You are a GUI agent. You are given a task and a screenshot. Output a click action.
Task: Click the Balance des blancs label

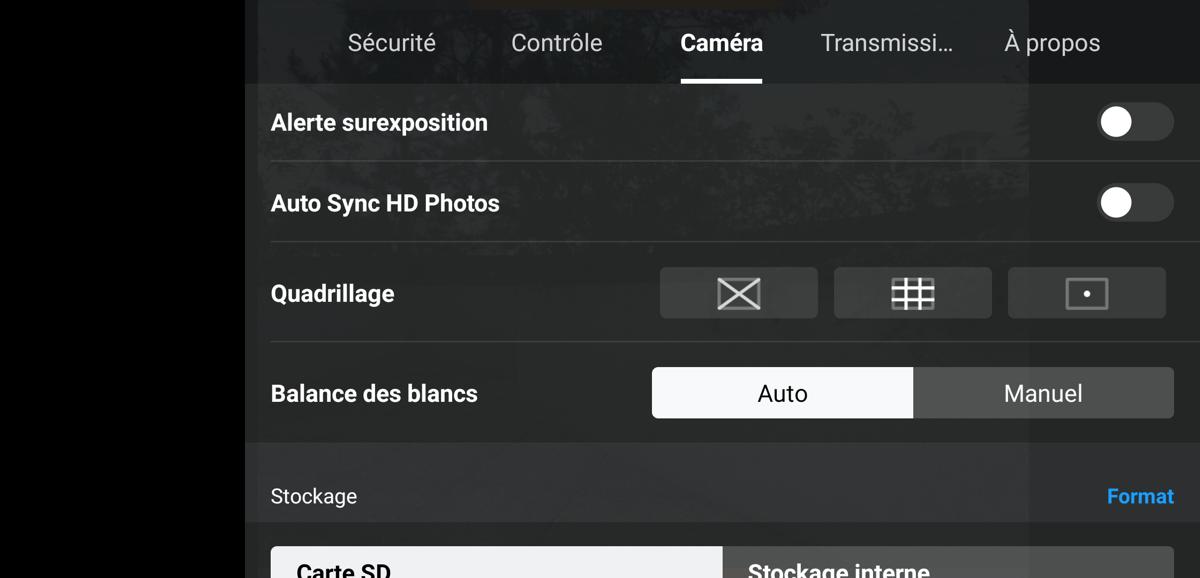[x=374, y=393]
